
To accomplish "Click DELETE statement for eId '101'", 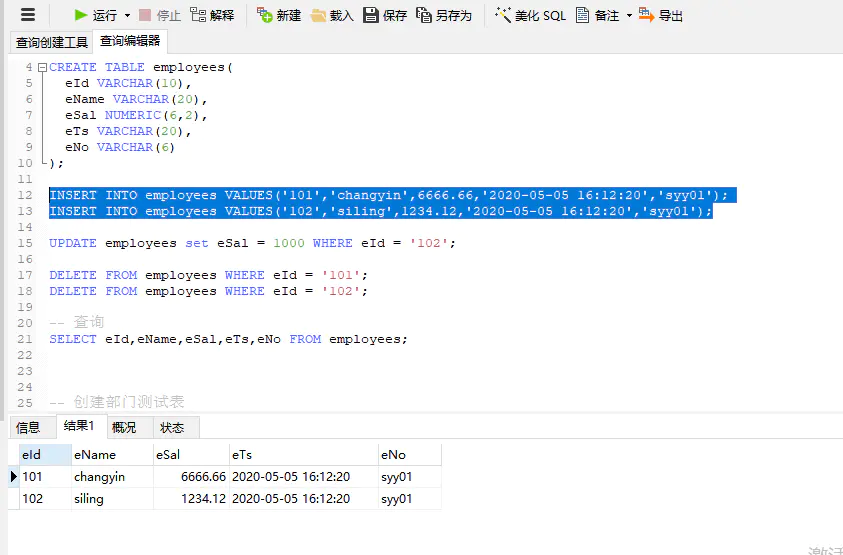I will 209,275.
